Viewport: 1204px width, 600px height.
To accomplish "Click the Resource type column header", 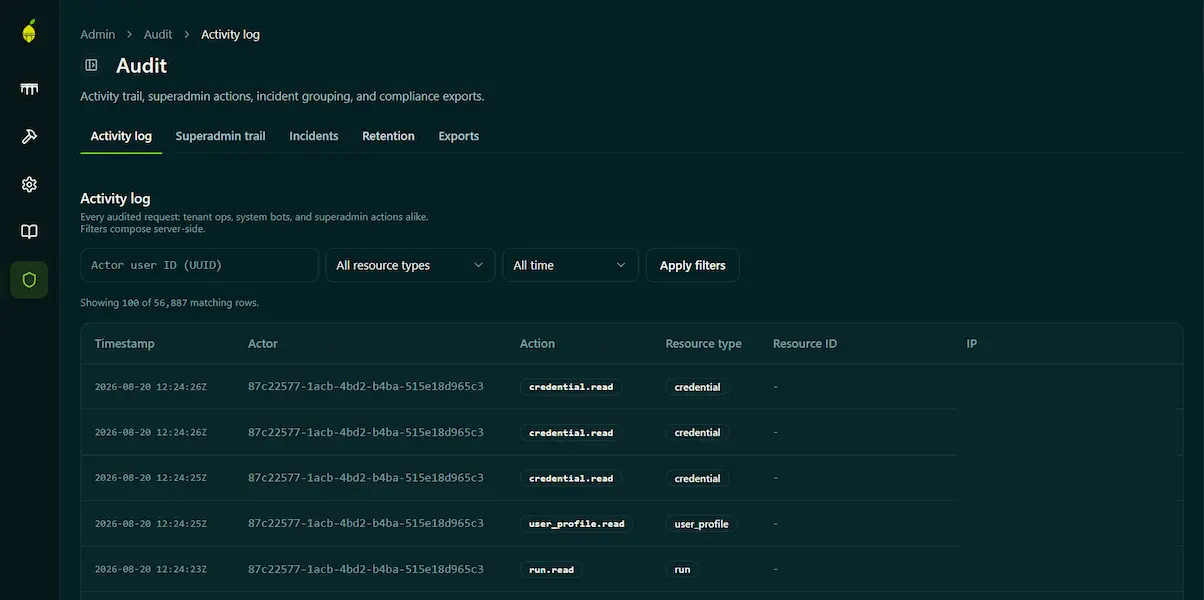I will click(x=704, y=343).
